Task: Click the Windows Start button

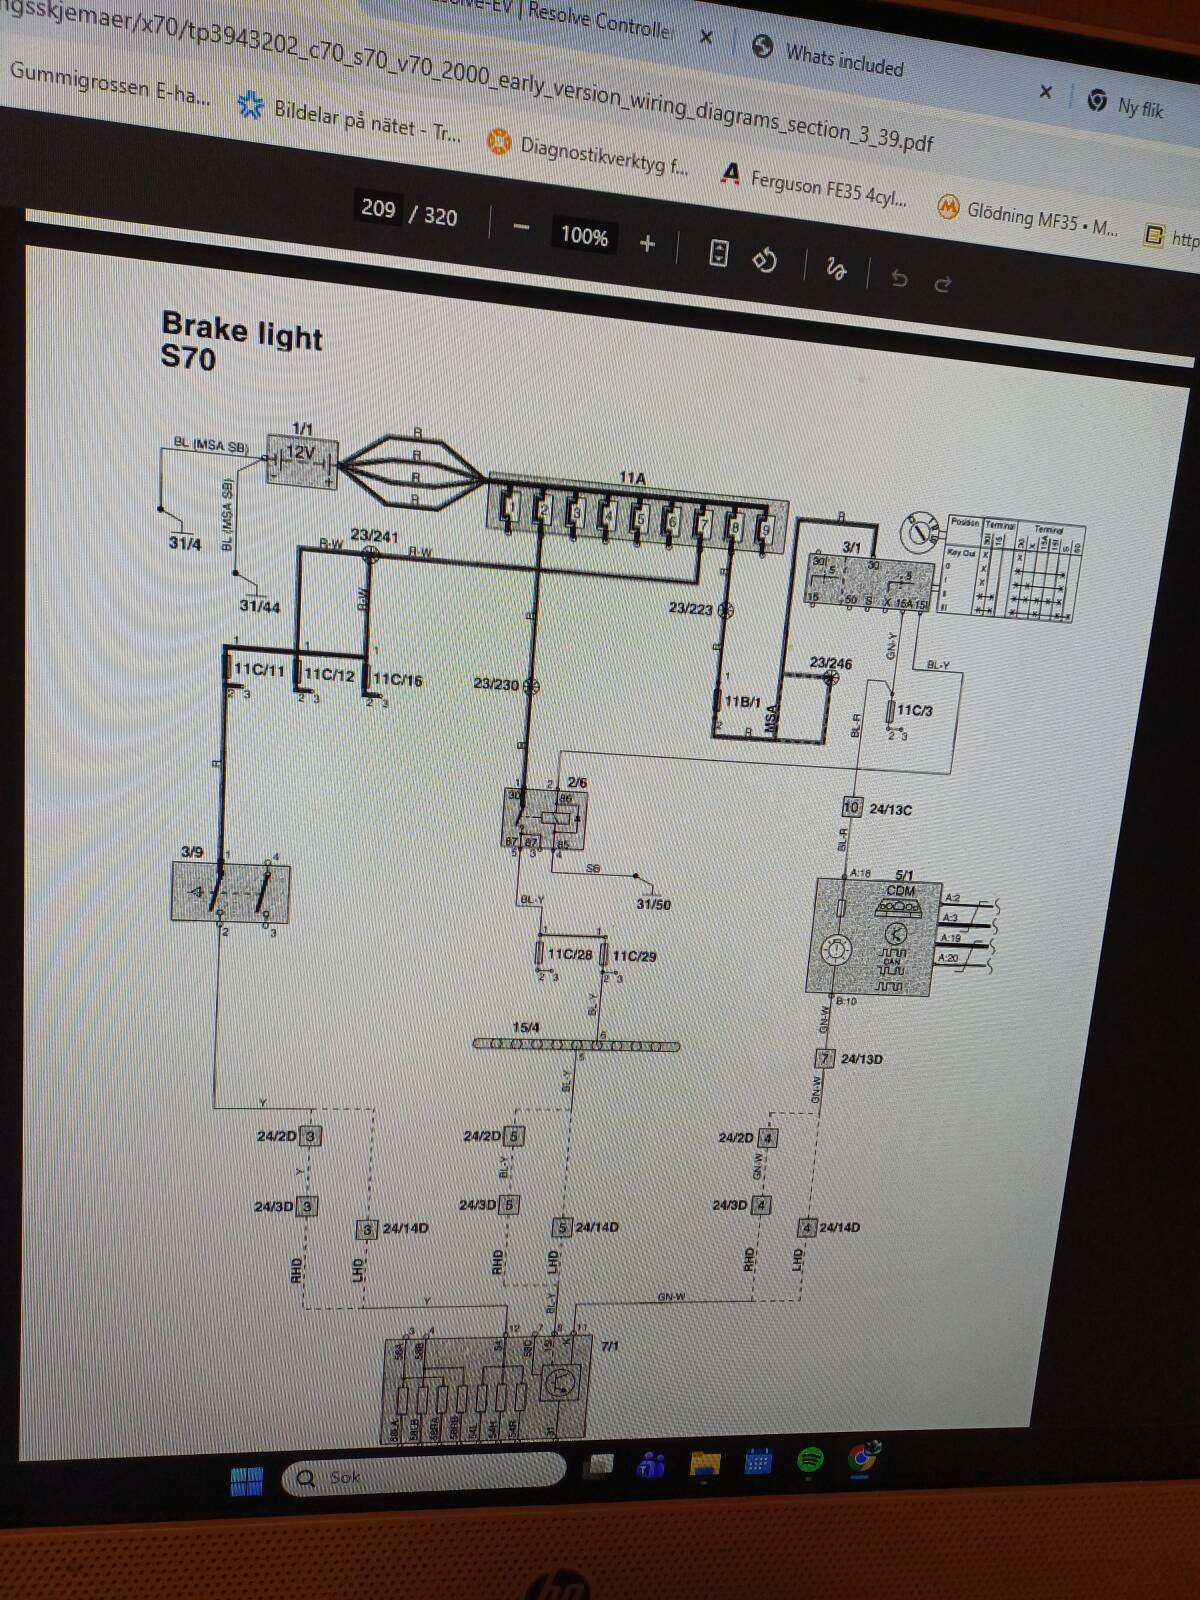Action: click(246, 1480)
